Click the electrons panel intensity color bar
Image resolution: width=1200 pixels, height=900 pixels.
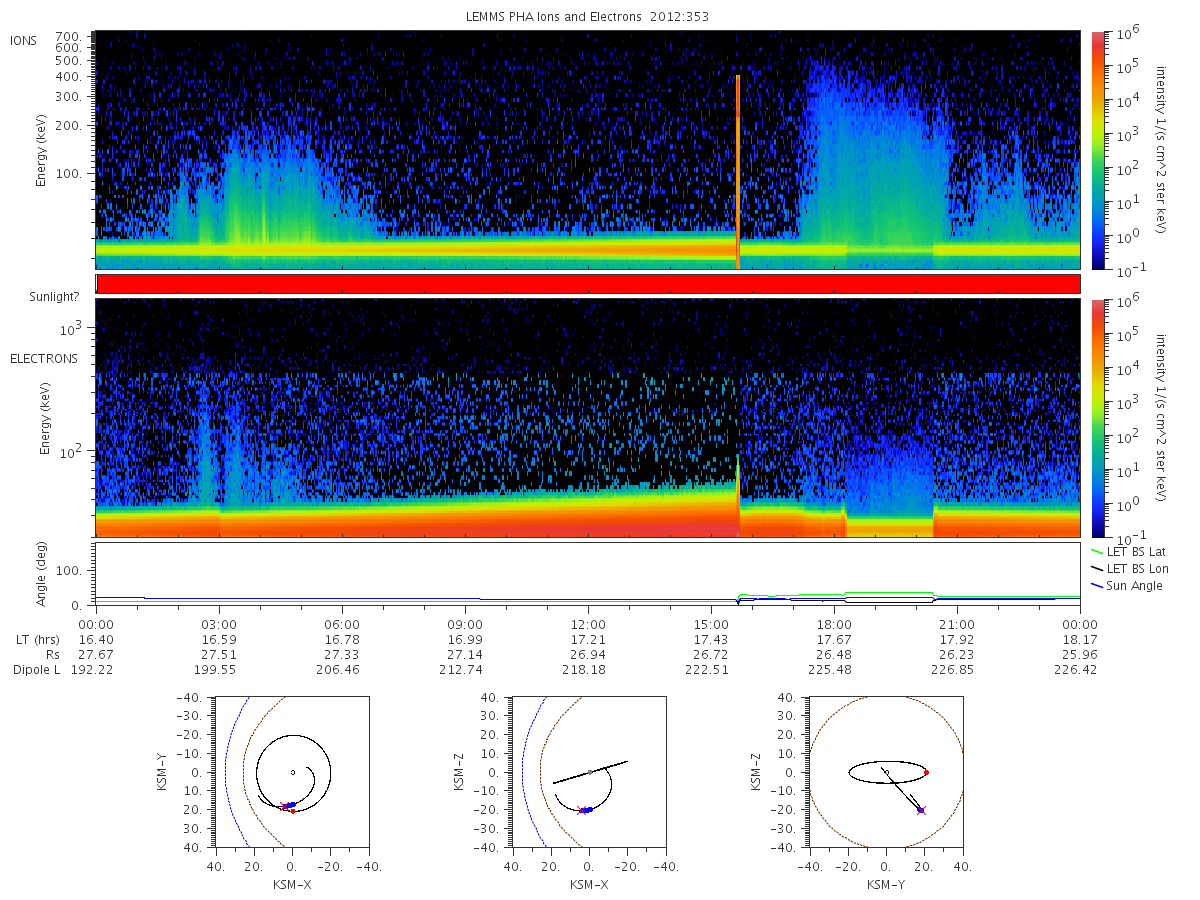[x=1097, y=418]
